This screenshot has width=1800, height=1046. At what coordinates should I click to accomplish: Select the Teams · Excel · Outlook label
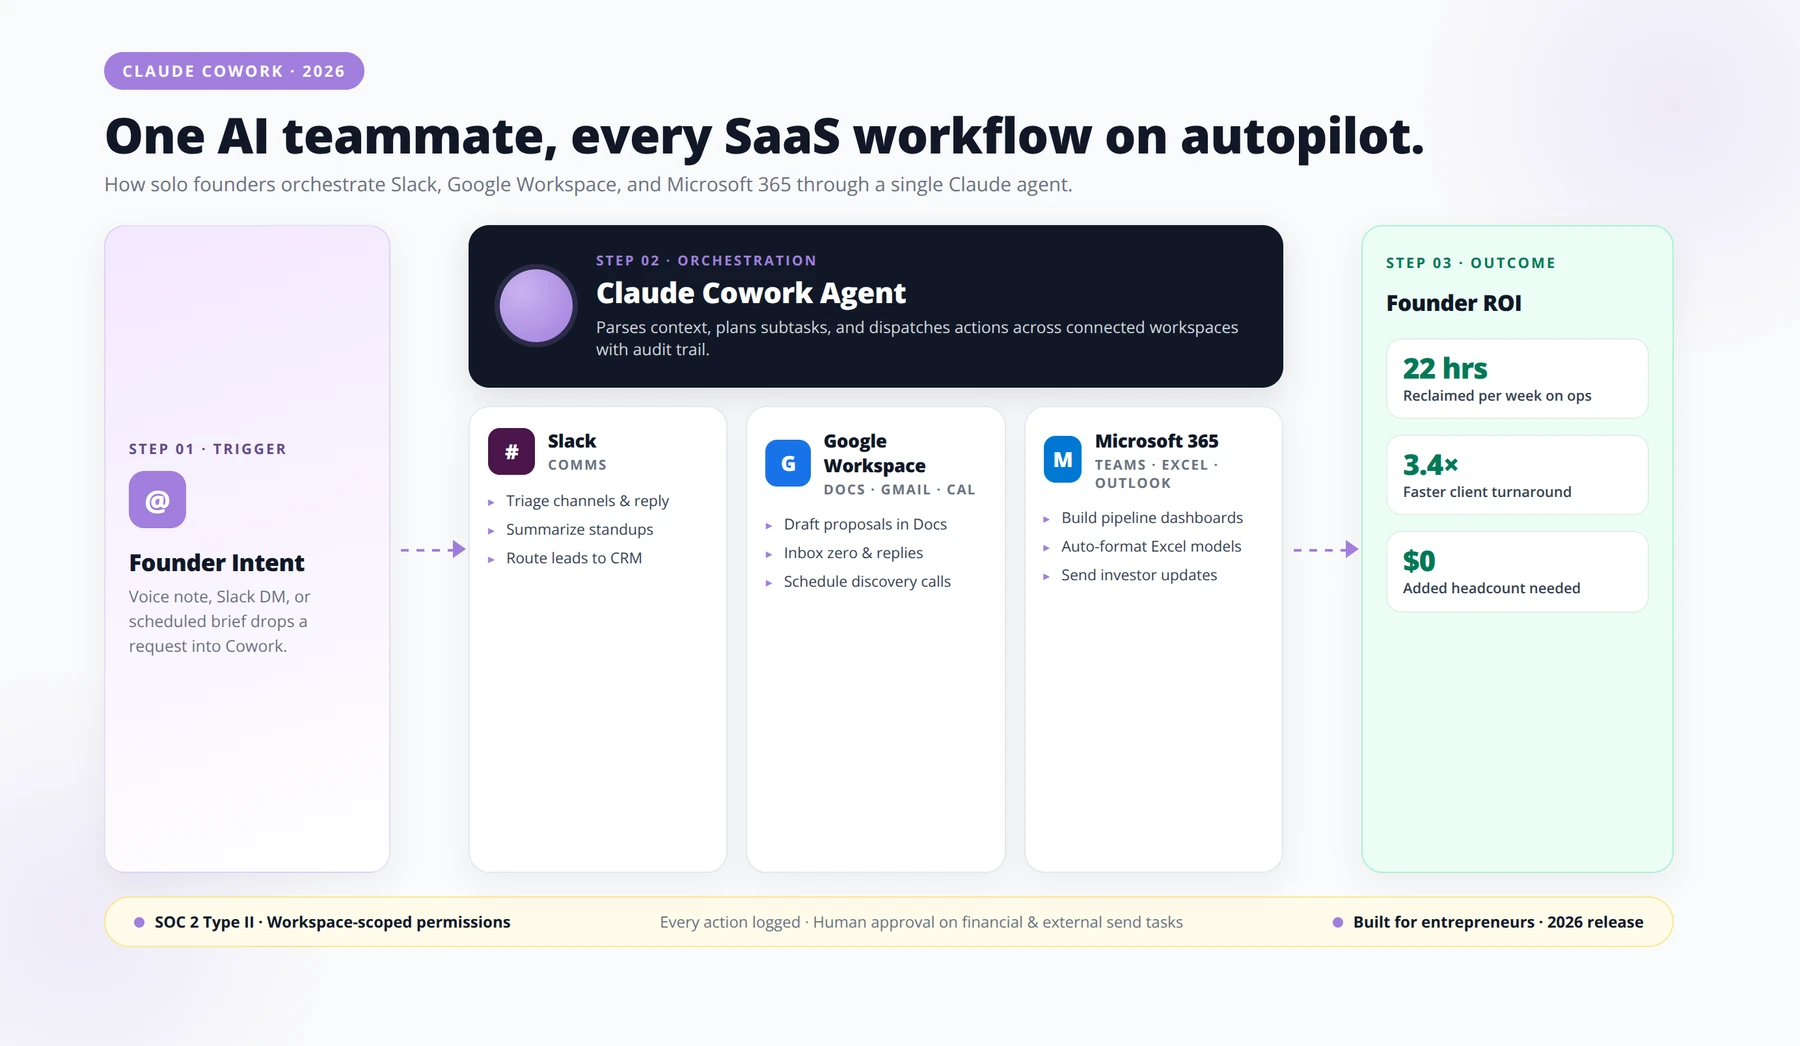[x=1156, y=474]
